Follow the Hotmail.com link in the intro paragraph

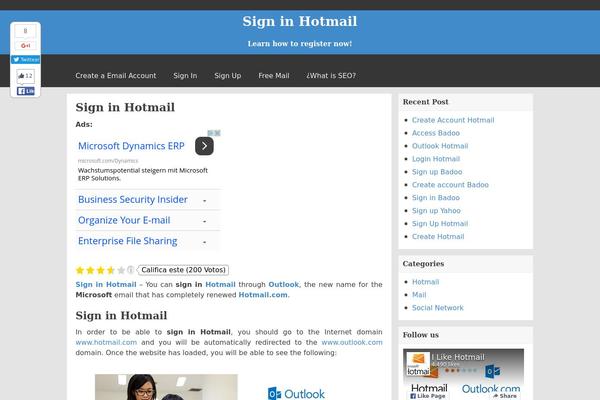point(263,295)
